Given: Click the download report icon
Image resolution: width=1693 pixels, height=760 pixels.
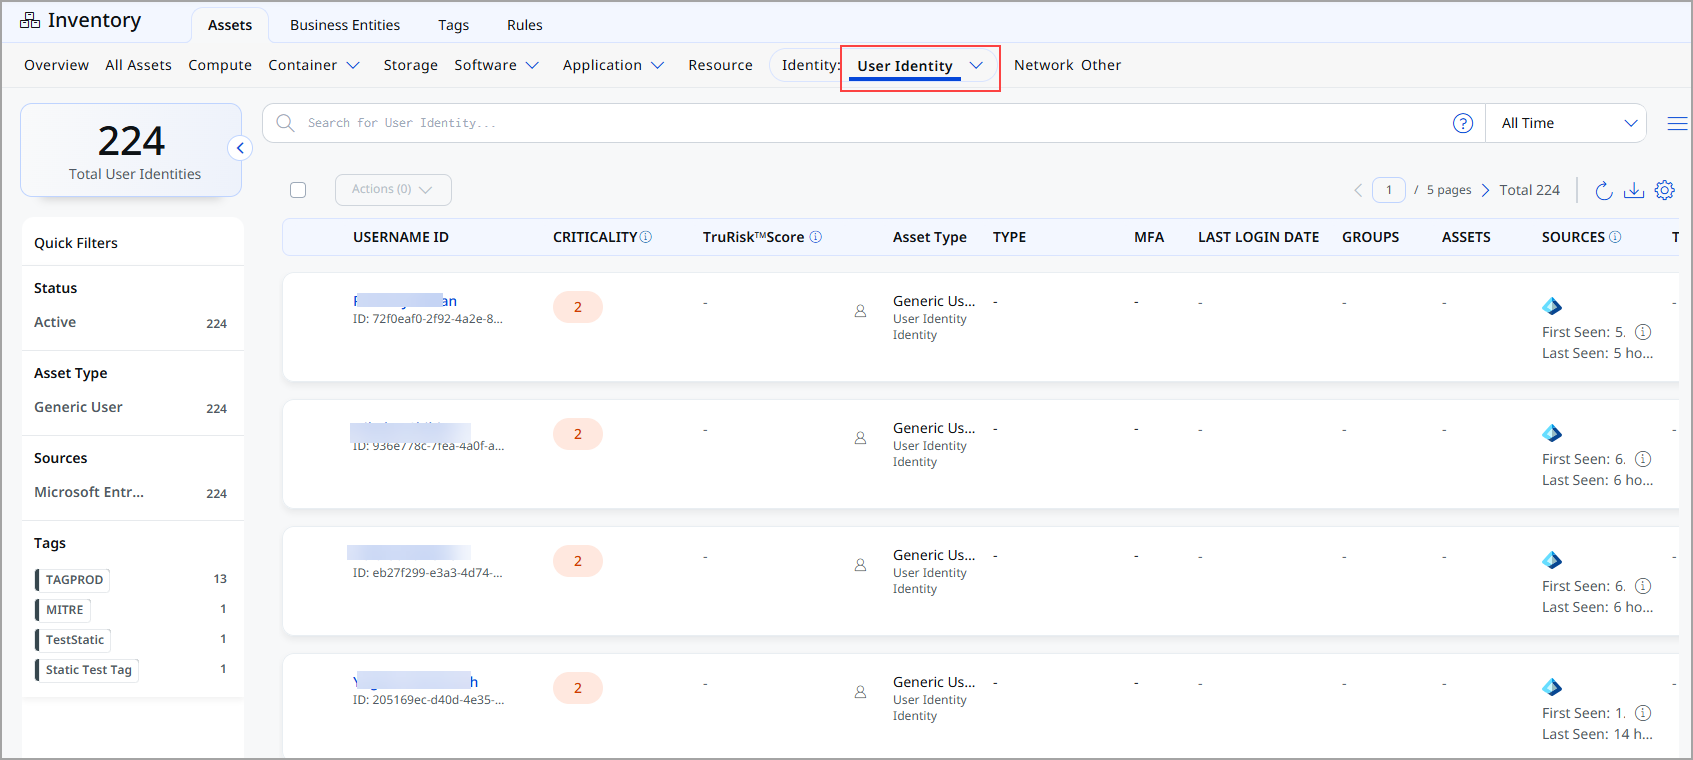Looking at the screenshot, I should (x=1634, y=190).
